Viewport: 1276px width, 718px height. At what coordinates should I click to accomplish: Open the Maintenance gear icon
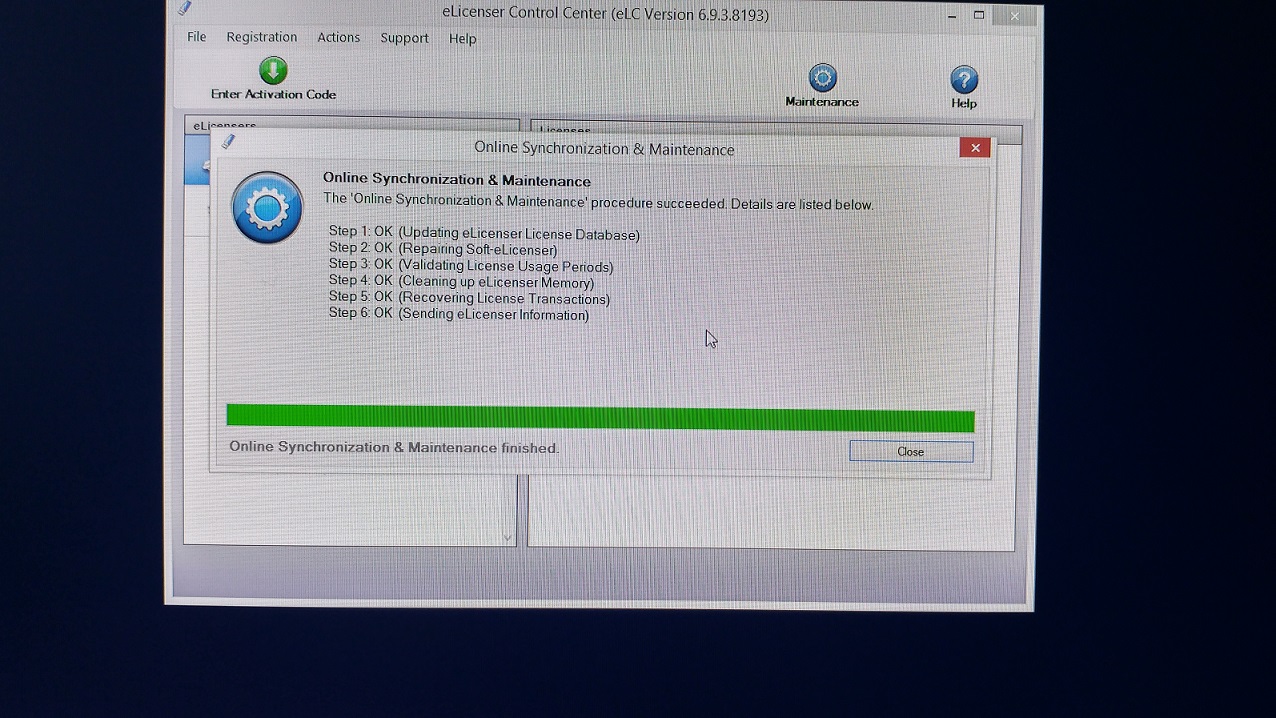[x=822, y=78]
